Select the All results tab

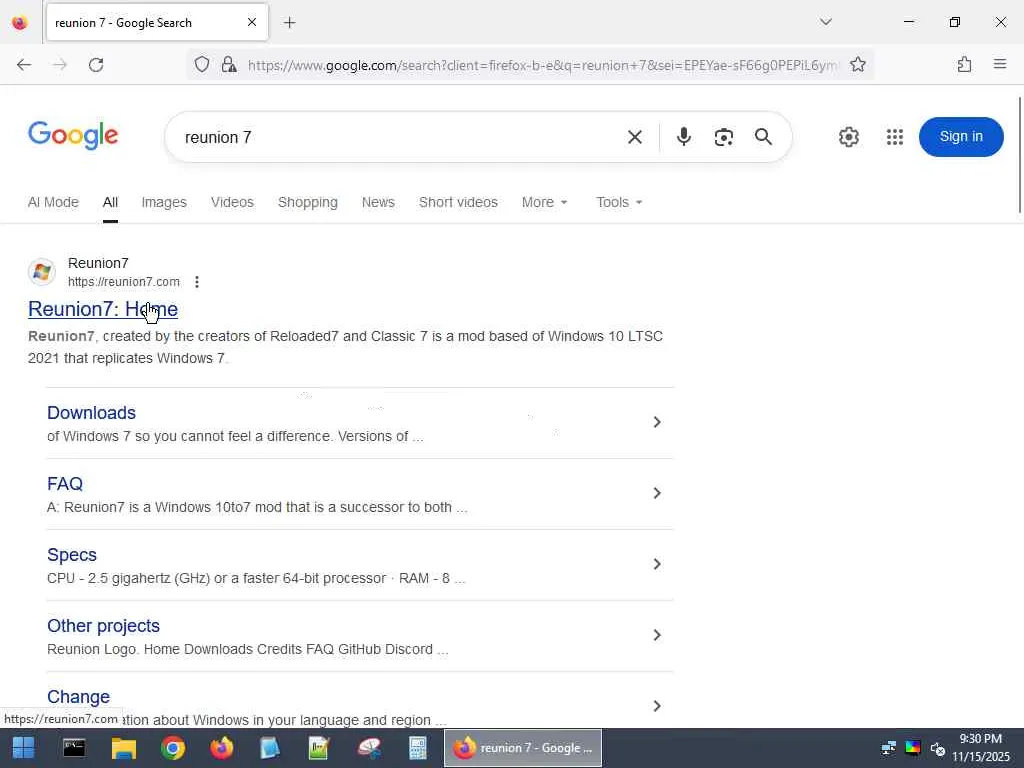[110, 202]
